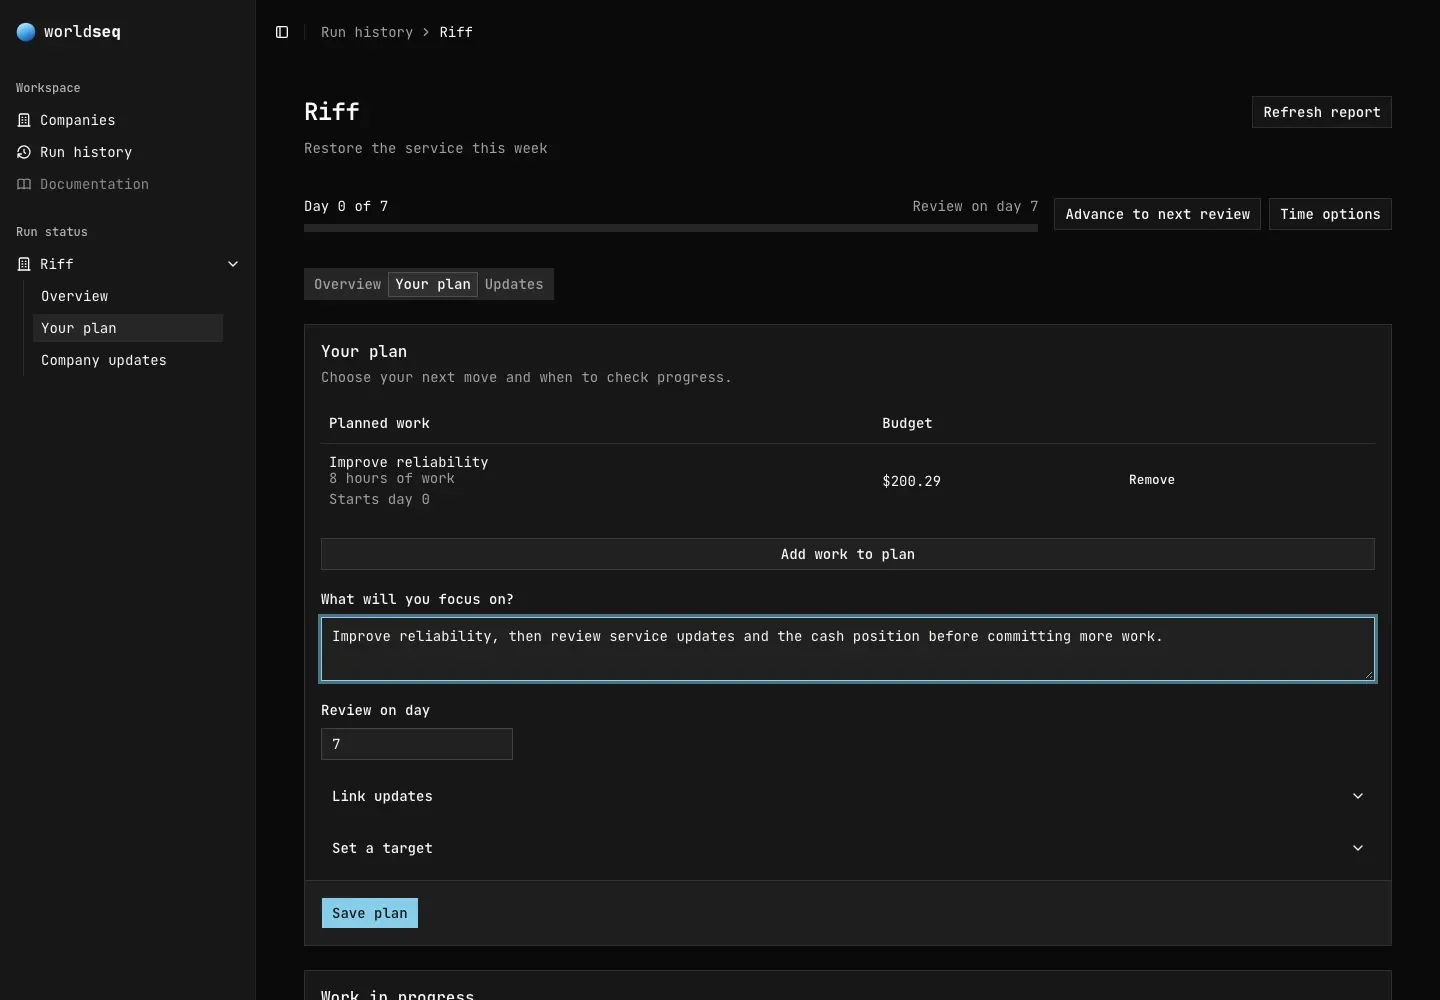The height and width of the screenshot is (1000, 1440).
Task: Expand the Link updates section
Action: click(848, 796)
